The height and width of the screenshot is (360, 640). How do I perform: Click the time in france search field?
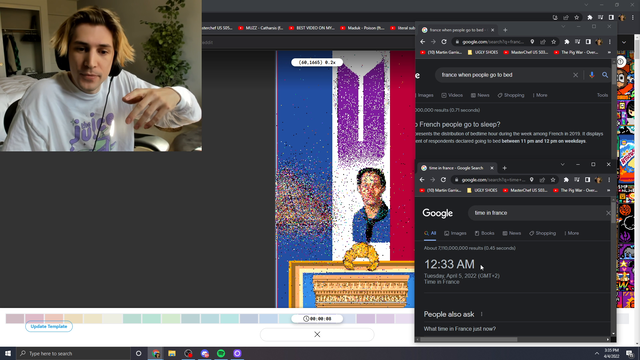click(x=539, y=213)
